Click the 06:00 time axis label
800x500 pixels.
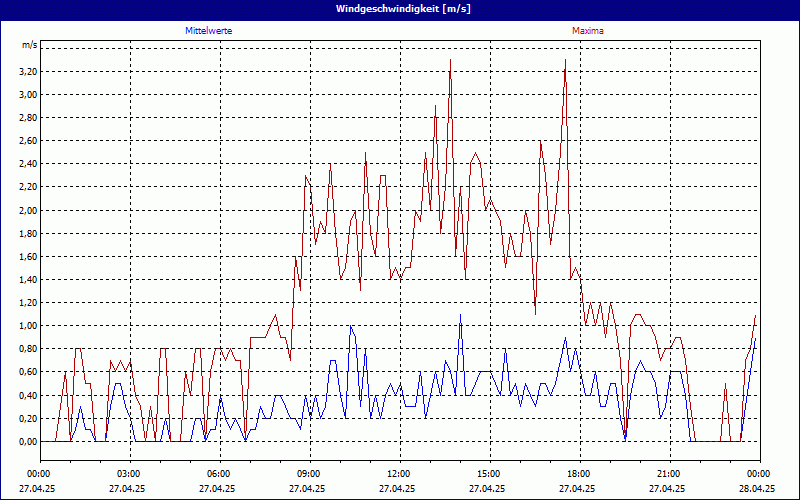point(220,474)
